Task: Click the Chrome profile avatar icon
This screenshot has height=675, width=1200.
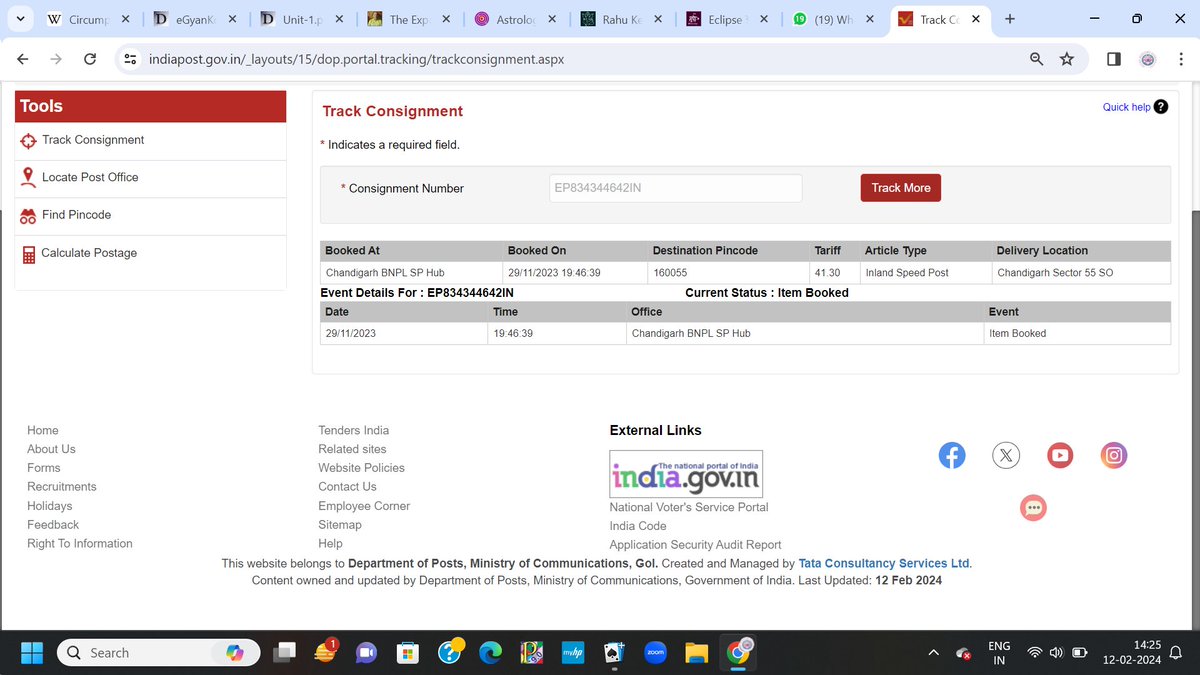Action: point(1148,59)
